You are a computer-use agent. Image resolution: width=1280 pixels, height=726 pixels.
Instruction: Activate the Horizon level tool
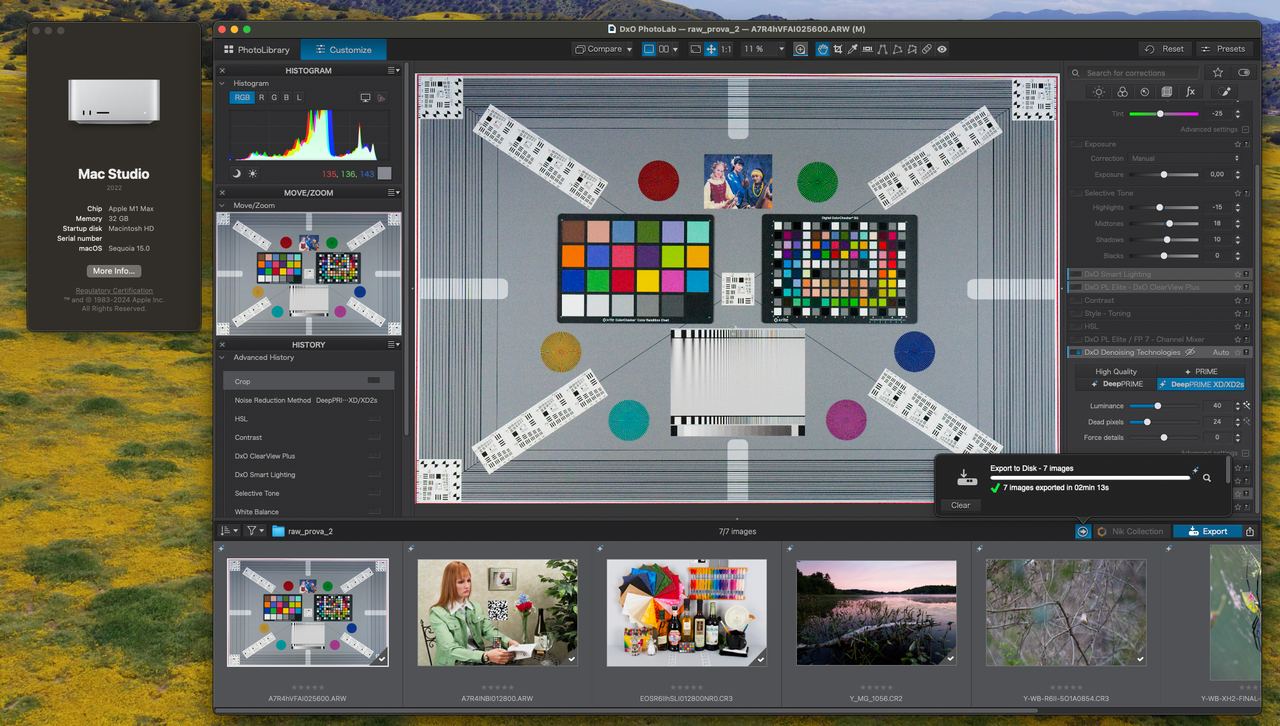tap(868, 49)
